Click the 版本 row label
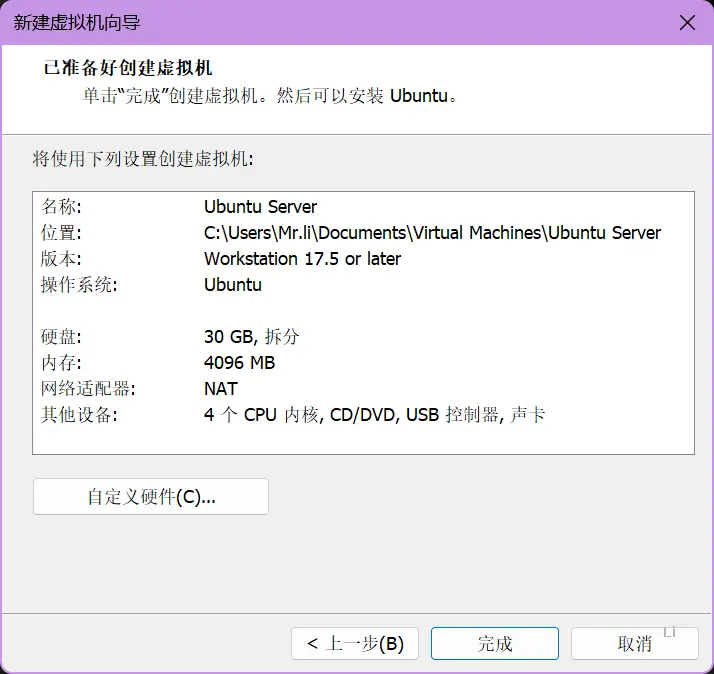The height and width of the screenshot is (674, 714). coord(61,259)
